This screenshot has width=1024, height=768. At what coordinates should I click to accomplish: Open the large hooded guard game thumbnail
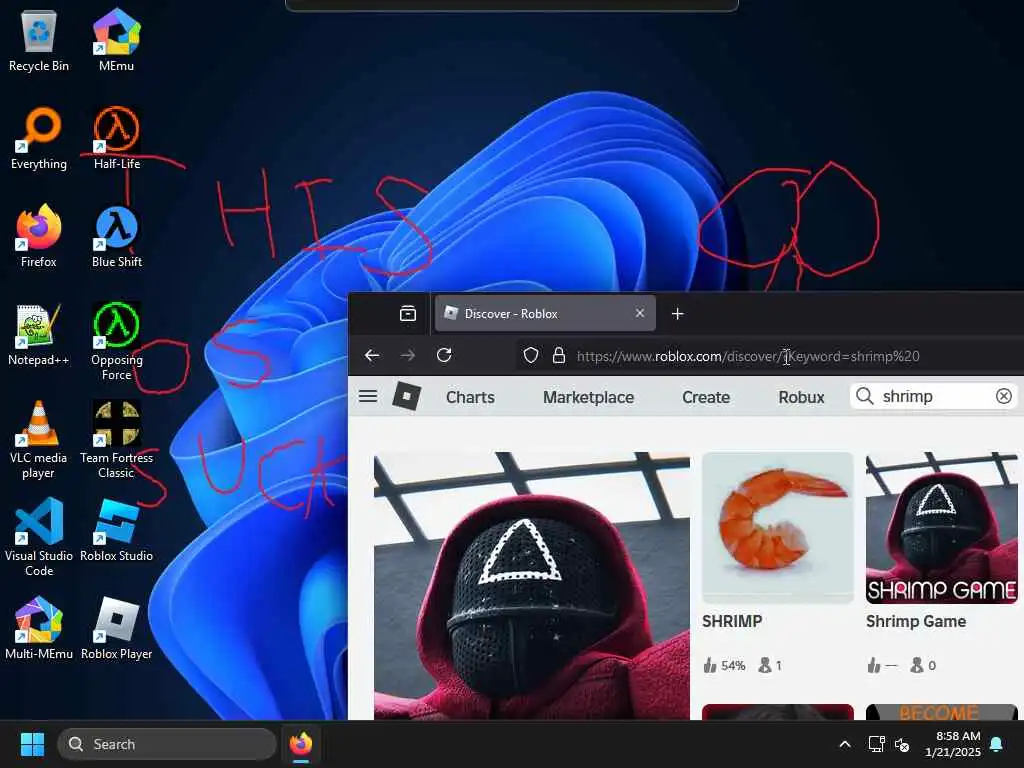click(x=532, y=586)
